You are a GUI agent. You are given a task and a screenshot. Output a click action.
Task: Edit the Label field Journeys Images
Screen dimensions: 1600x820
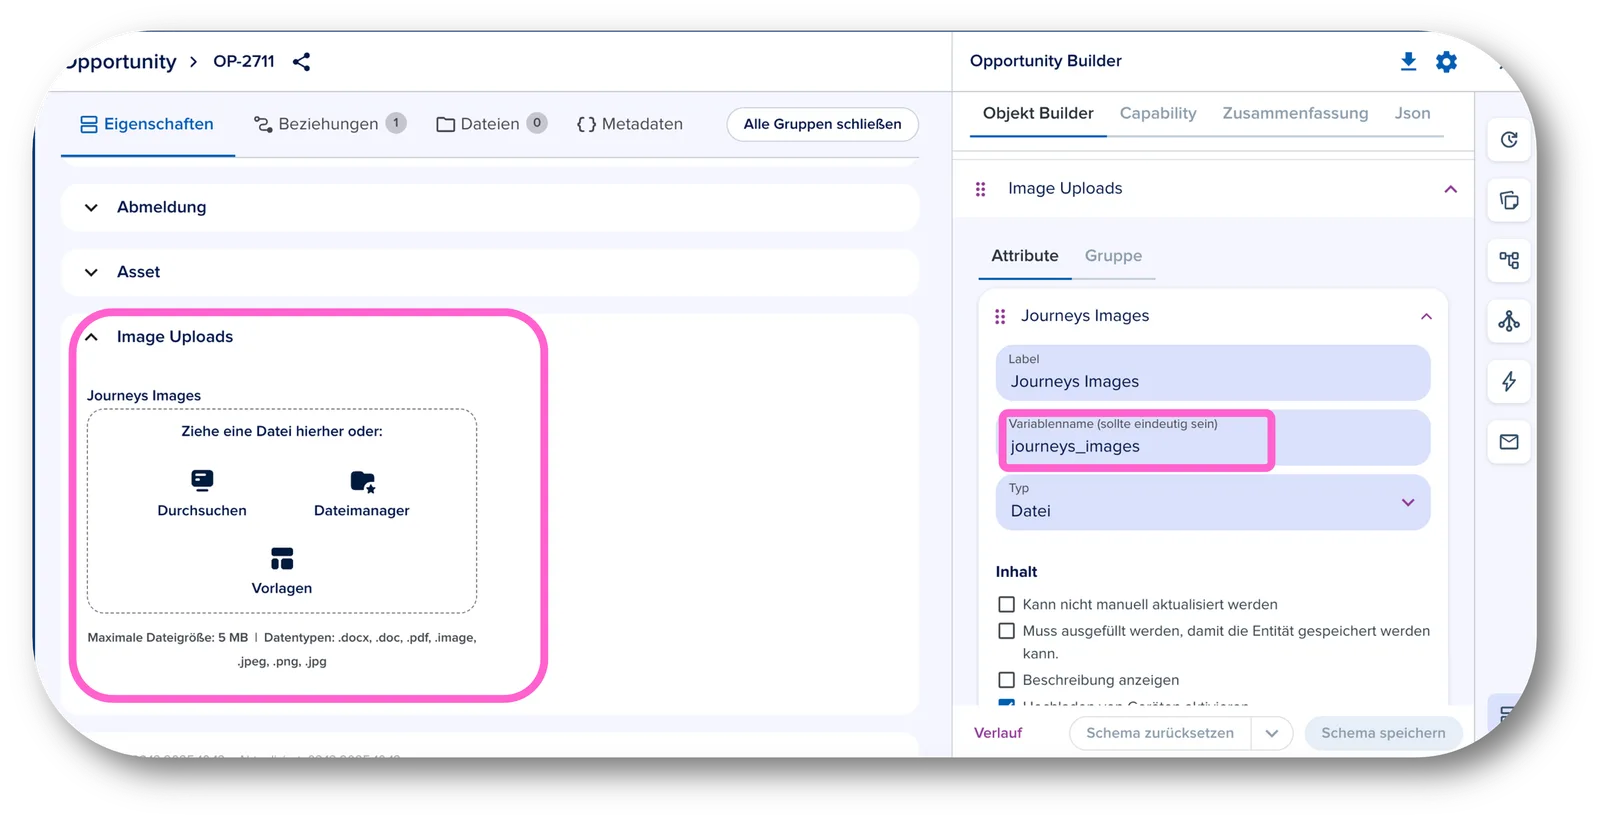tap(1213, 373)
